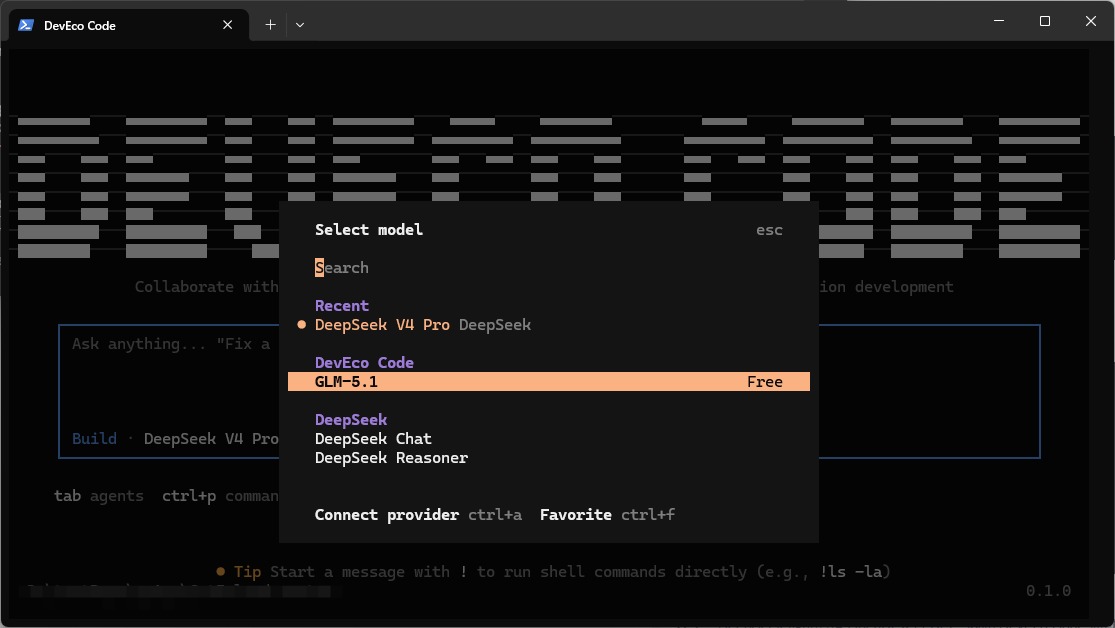Pick the DeepSeek Chat model
This screenshot has width=1115, height=628.
tap(373, 439)
